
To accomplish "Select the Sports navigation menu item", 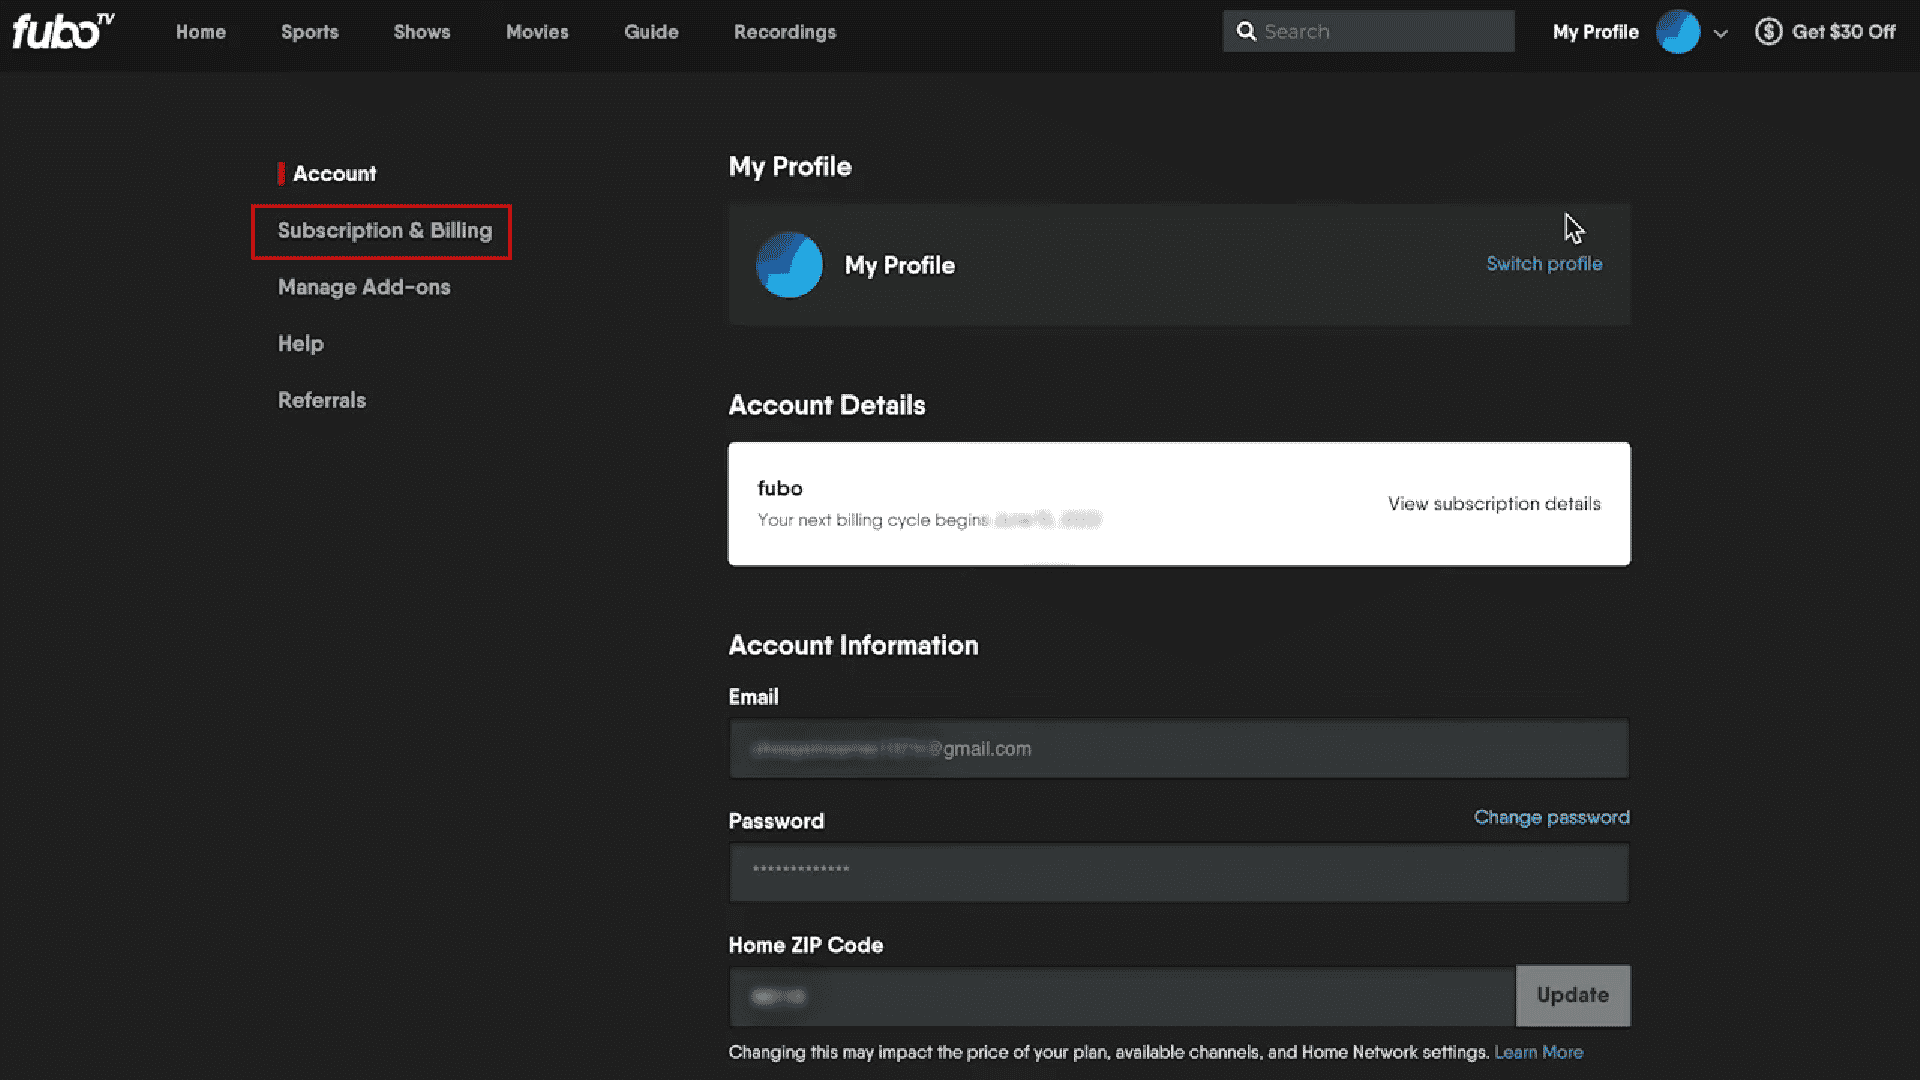I will (310, 32).
